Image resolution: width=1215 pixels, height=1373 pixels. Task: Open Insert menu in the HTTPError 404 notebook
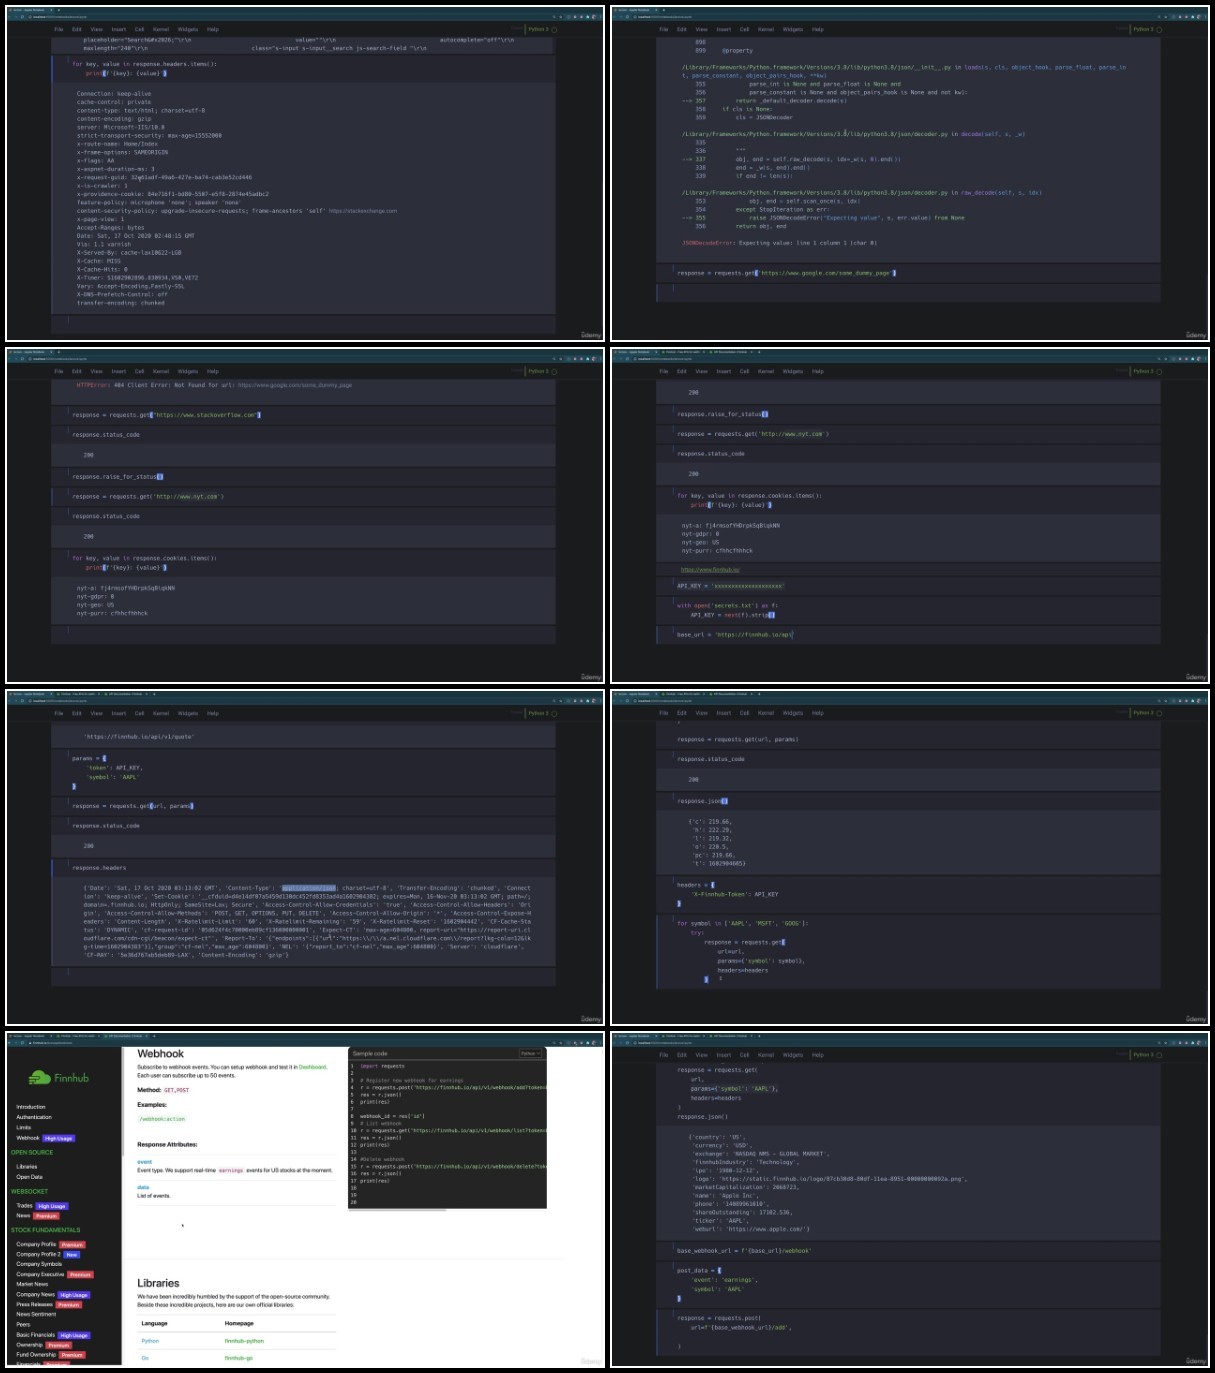click(119, 371)
